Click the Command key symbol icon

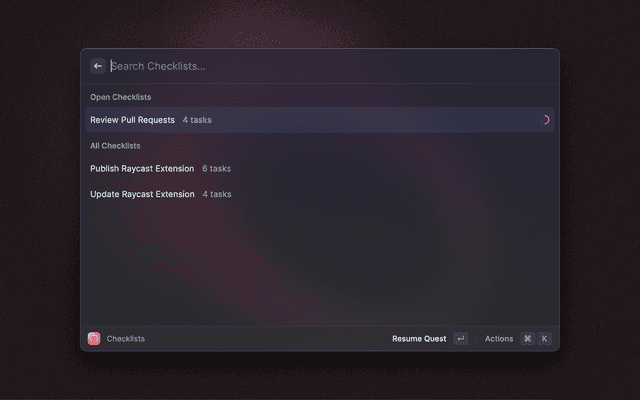pos(528,338)
